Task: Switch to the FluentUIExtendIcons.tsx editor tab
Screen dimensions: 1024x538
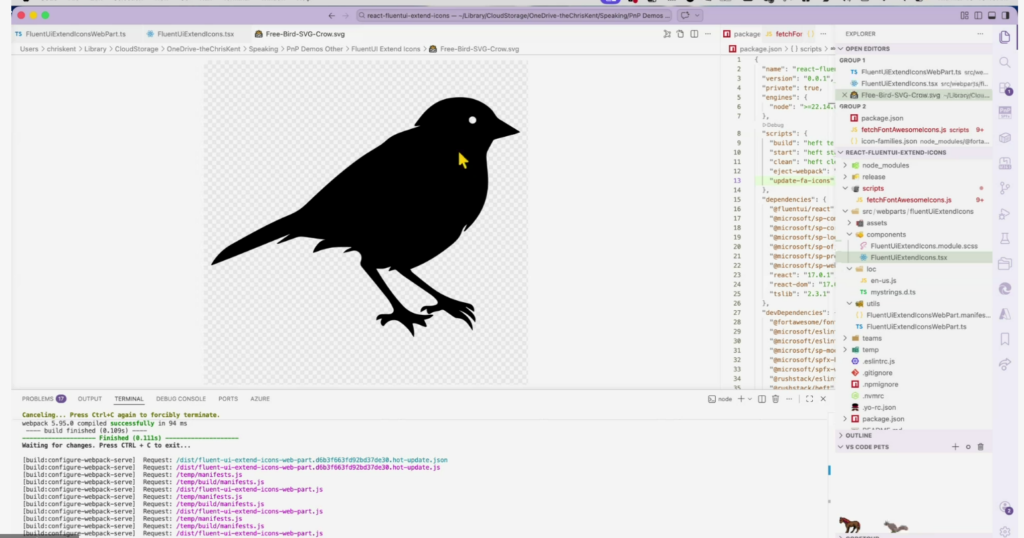Action: tap(195, 34)
